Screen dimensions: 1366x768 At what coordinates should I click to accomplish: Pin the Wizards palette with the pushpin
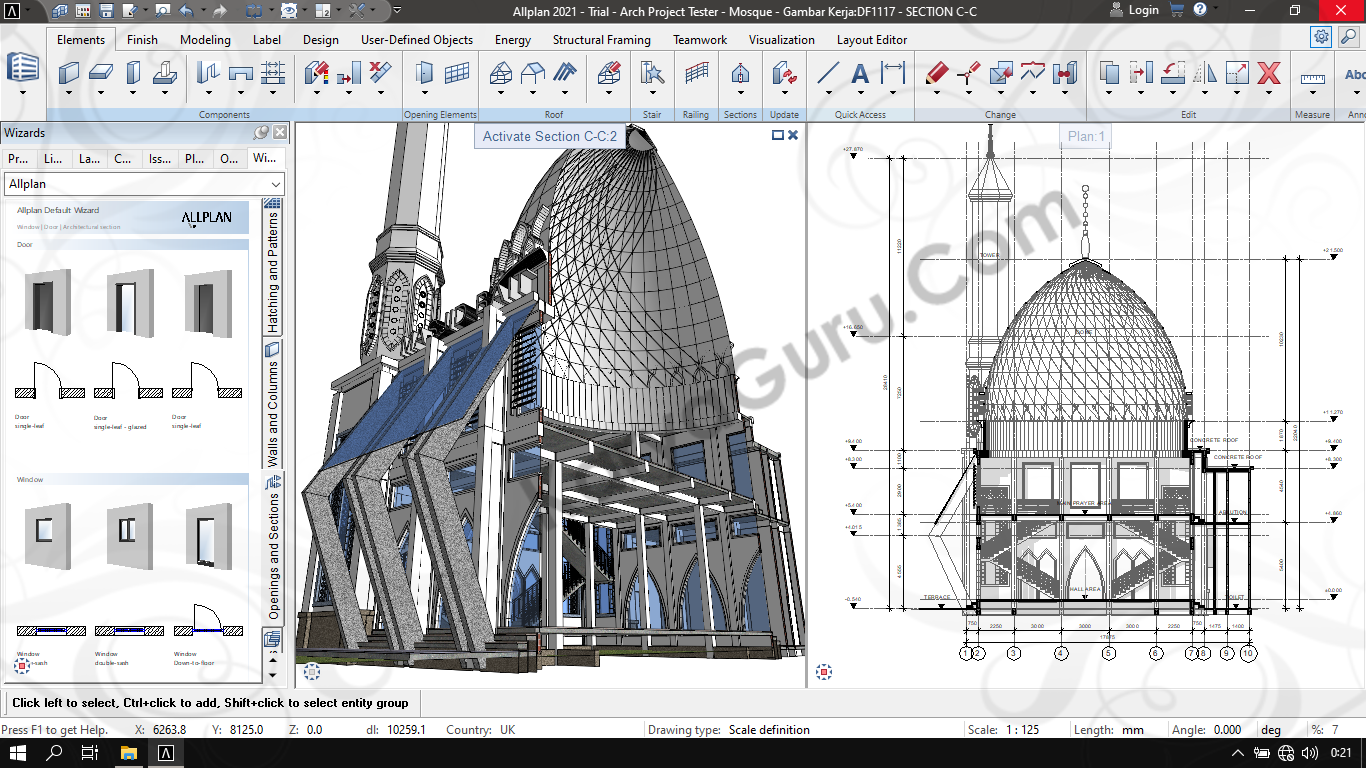point(262,132)
